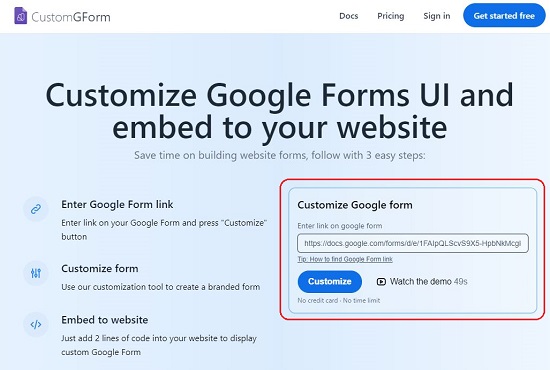This screenshot has width=550, height=370.
Task: Open the How to find Google Form link tip
Action: point(345,259)
